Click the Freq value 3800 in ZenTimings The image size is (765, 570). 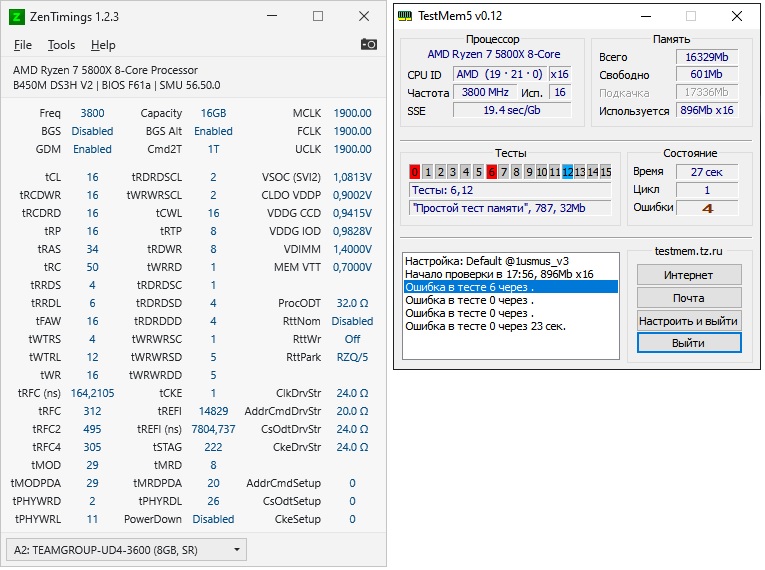click(x=92, y=113)
